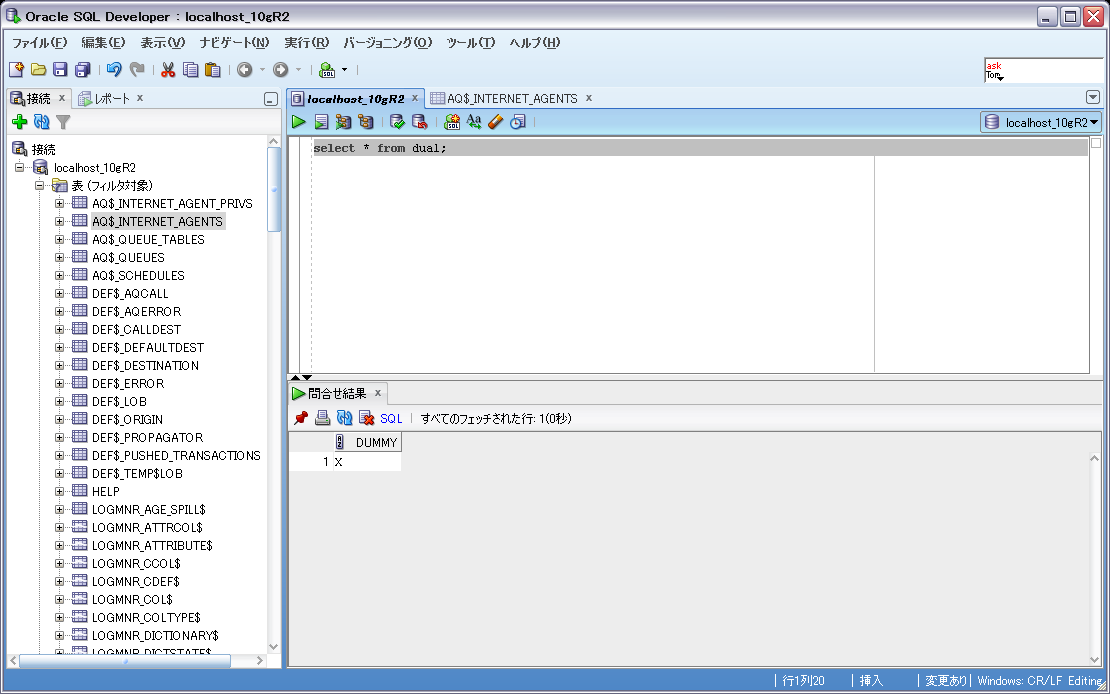The width and height of the screenshot is (1110, 694).
Task: Refresh the query result grid
Action: (345, 419)
